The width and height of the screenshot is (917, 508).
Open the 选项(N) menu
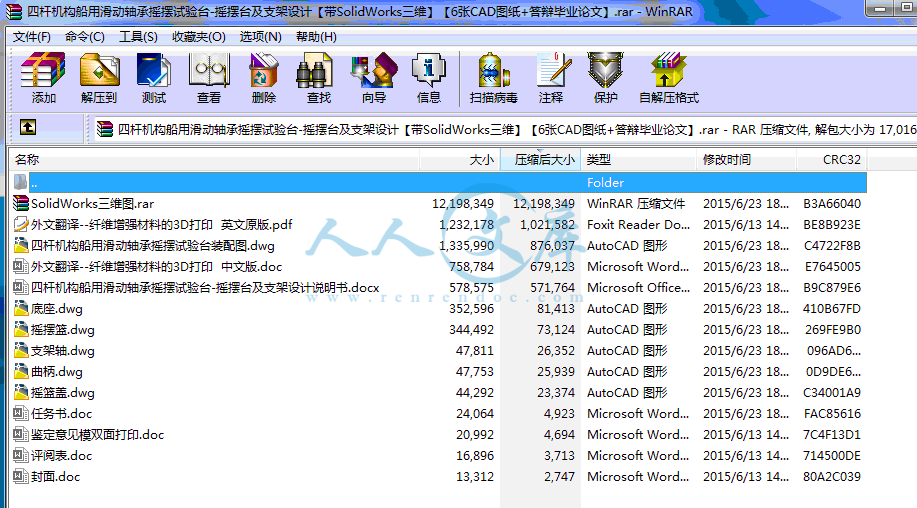[261, 37]
